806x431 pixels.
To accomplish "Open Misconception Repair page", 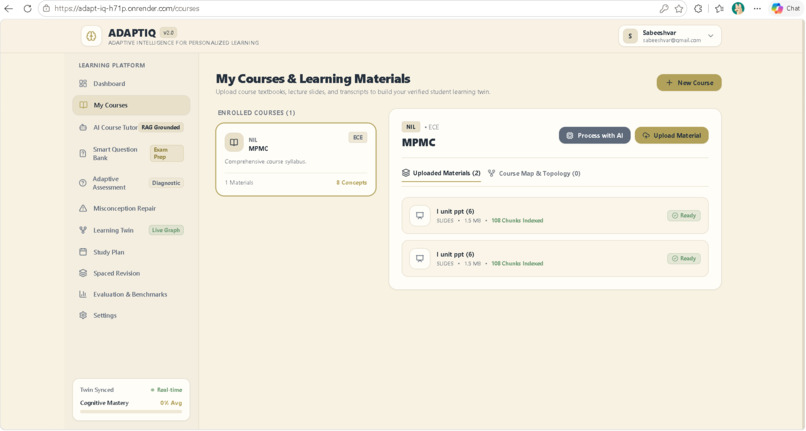I will tap(131, 208).
